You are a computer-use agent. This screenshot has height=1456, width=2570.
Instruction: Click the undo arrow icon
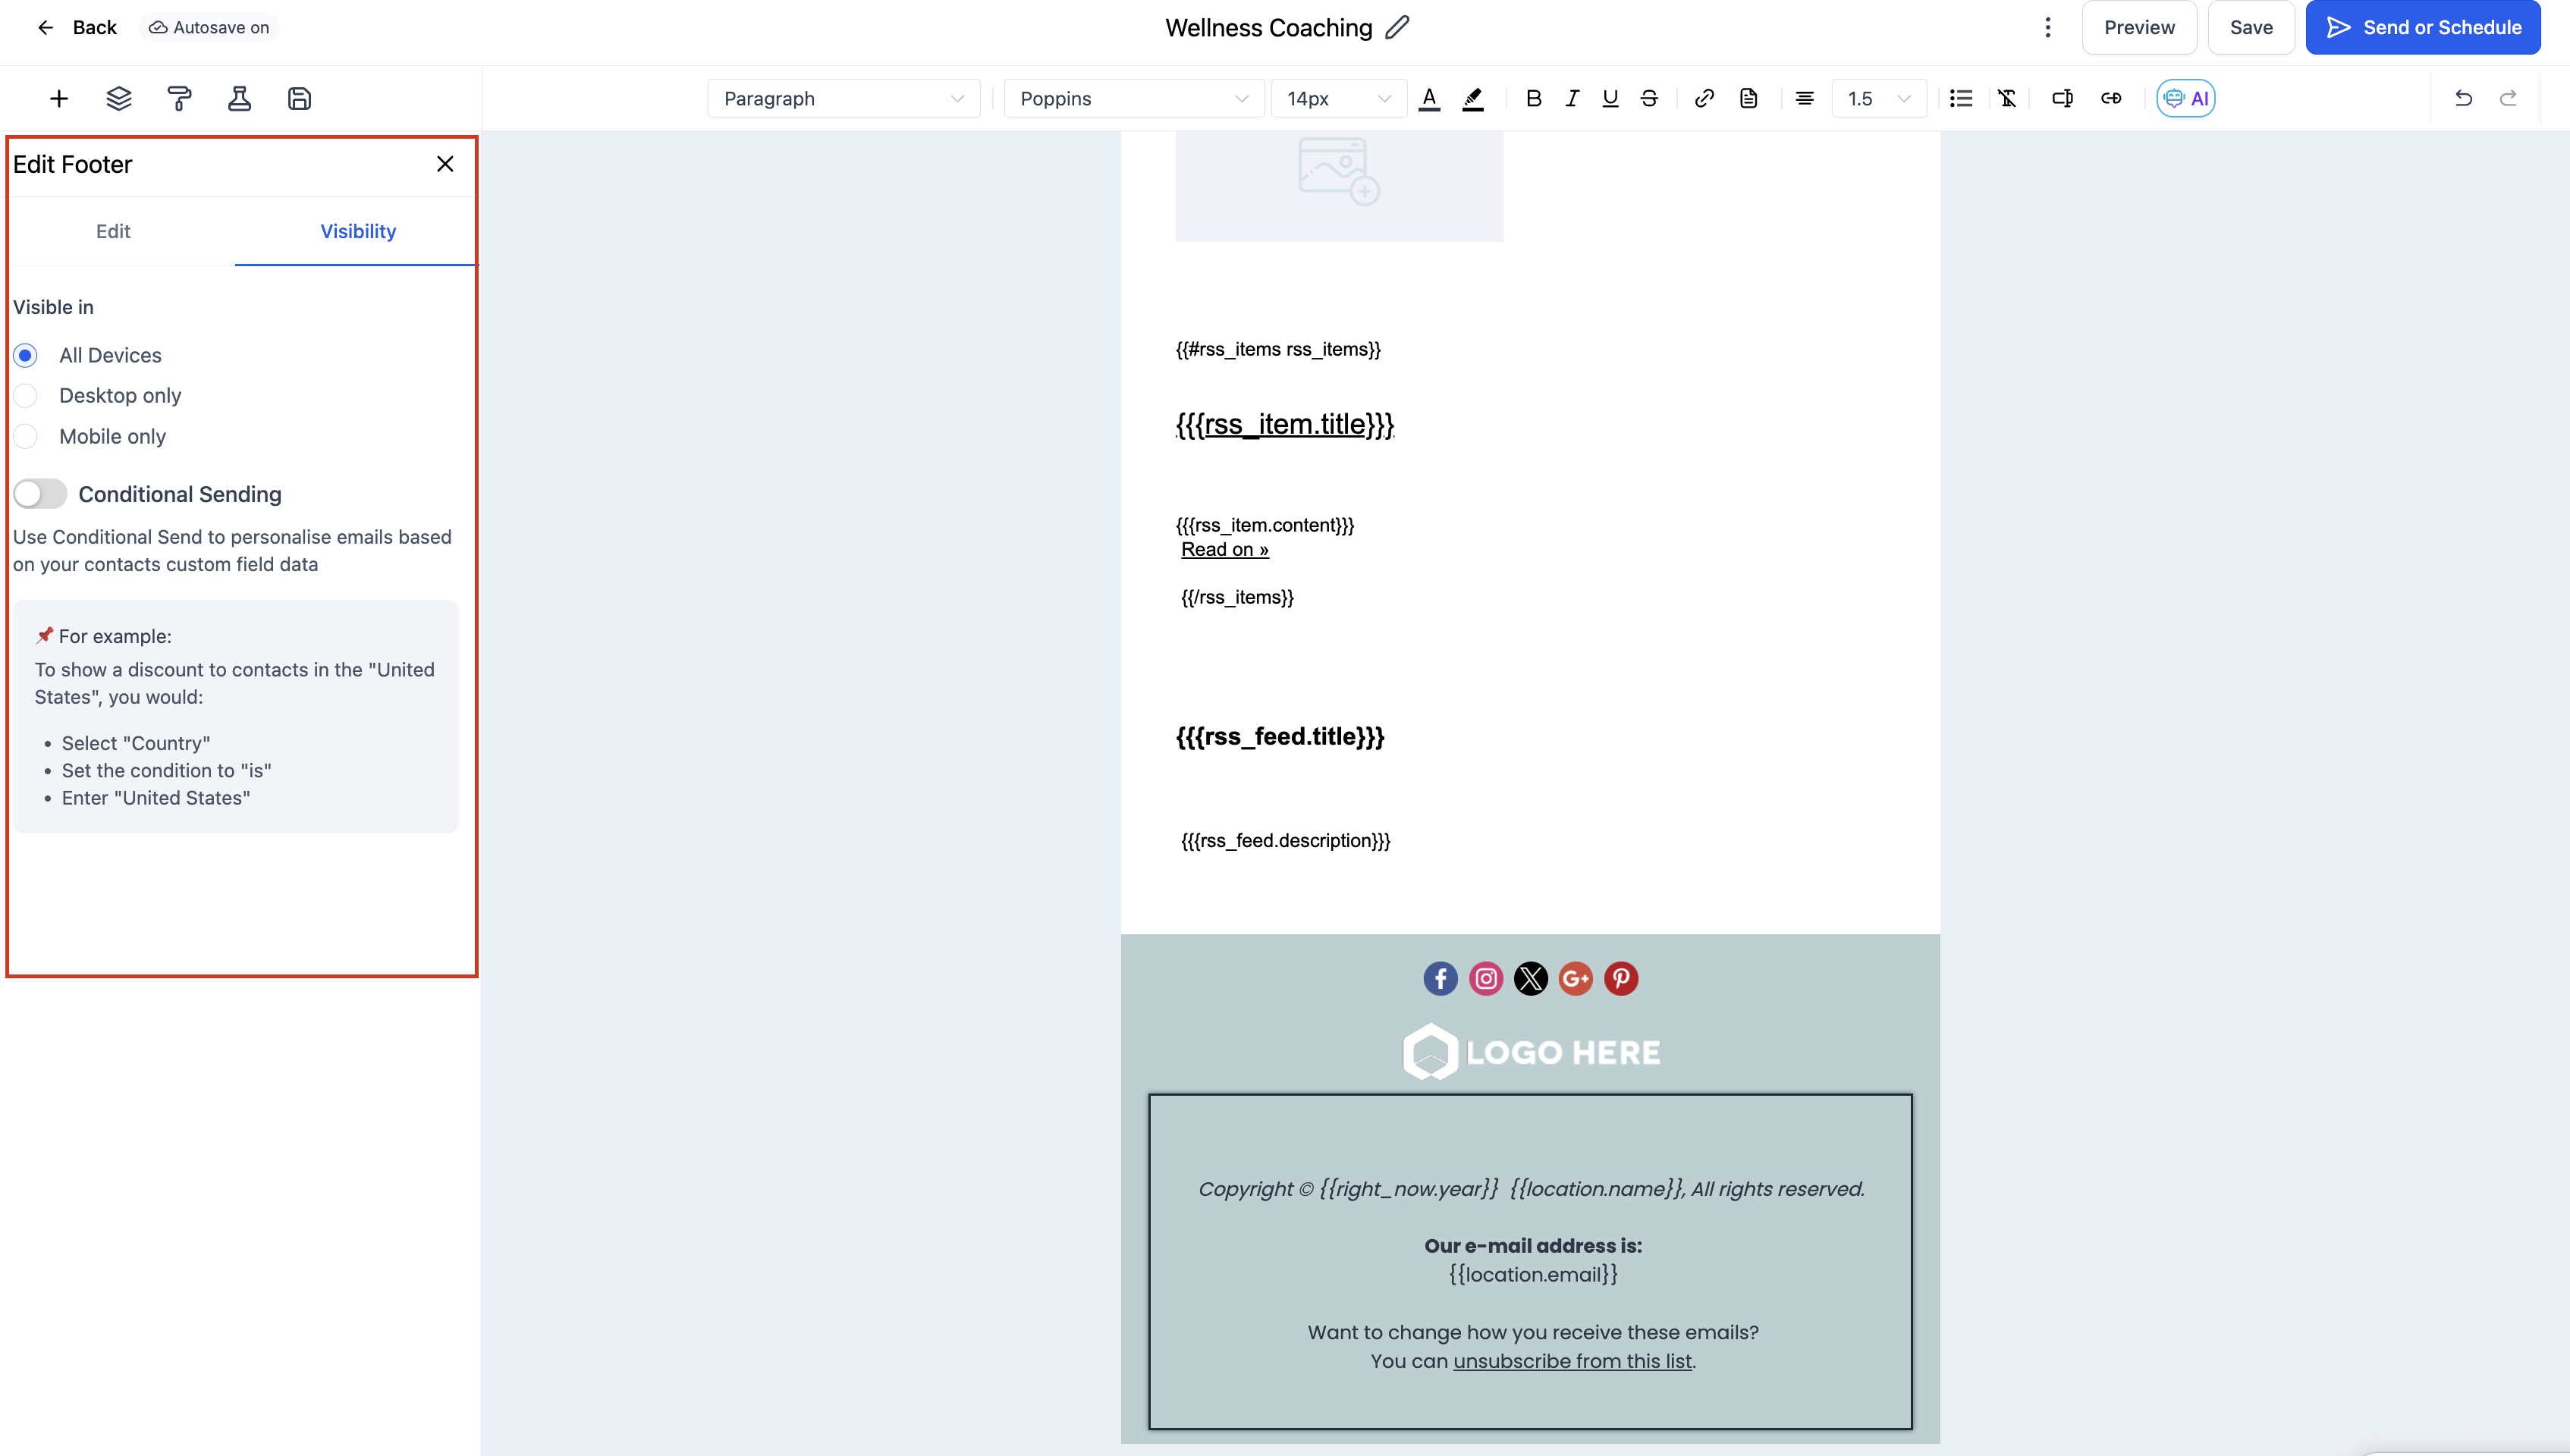pyautogui.click(x=2463, y=98)
